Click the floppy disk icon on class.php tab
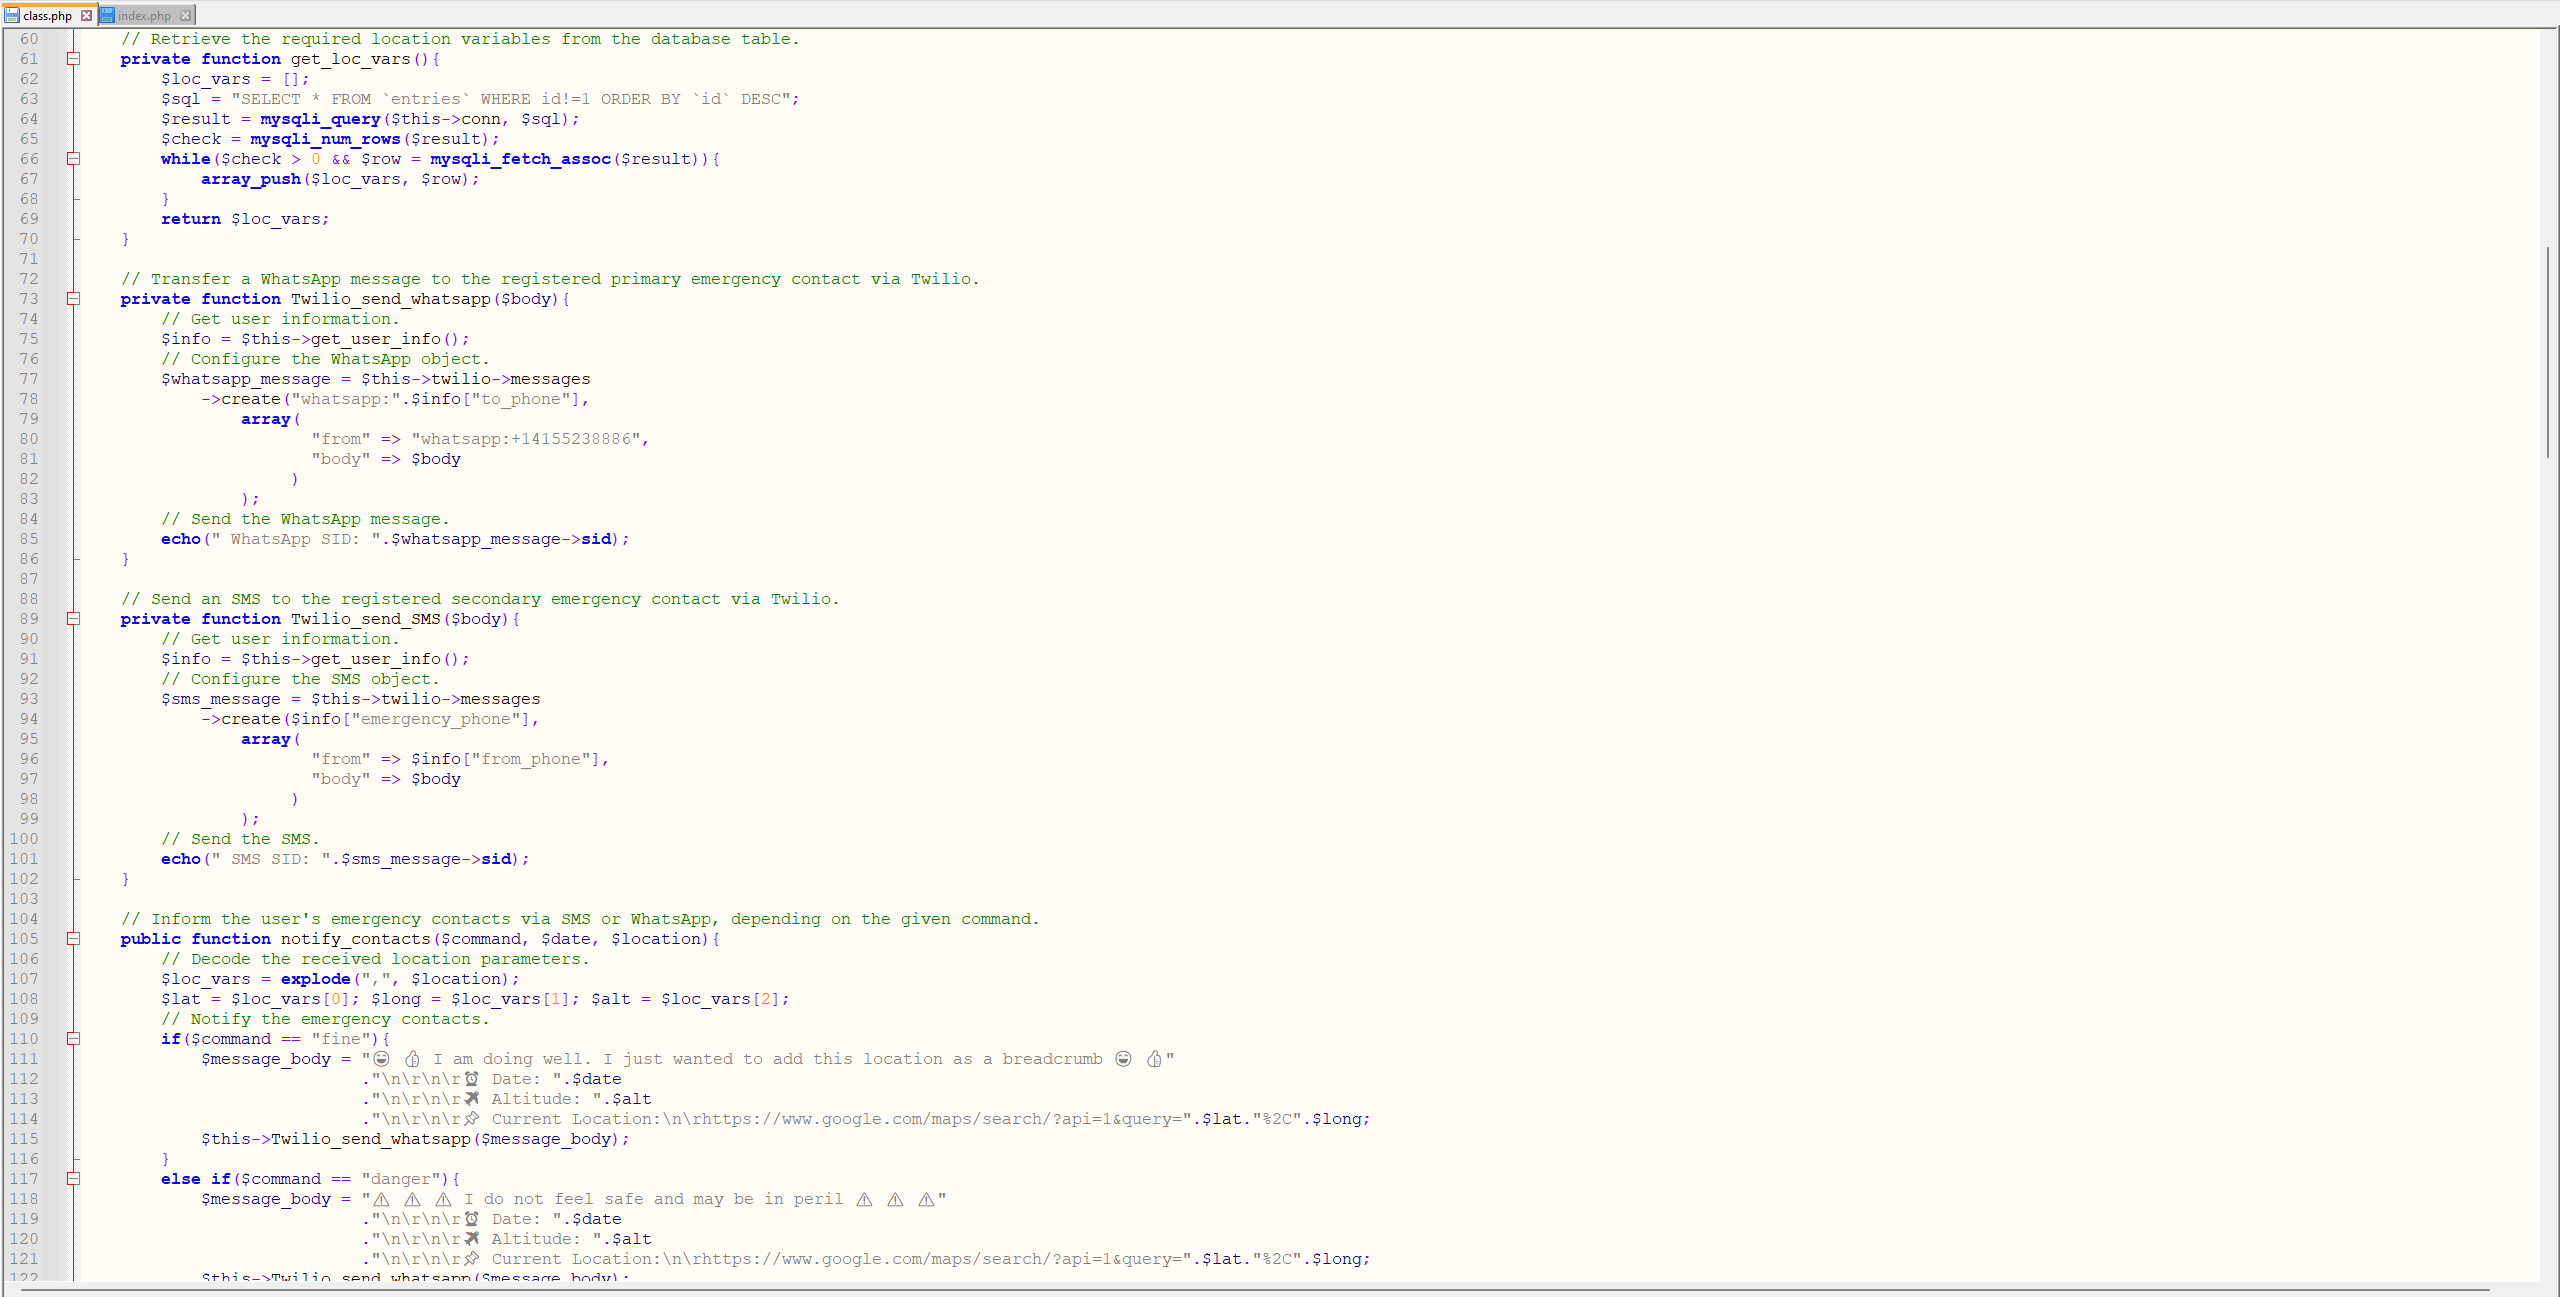The image size is (2560, 1297). click(x=13, y=15)
